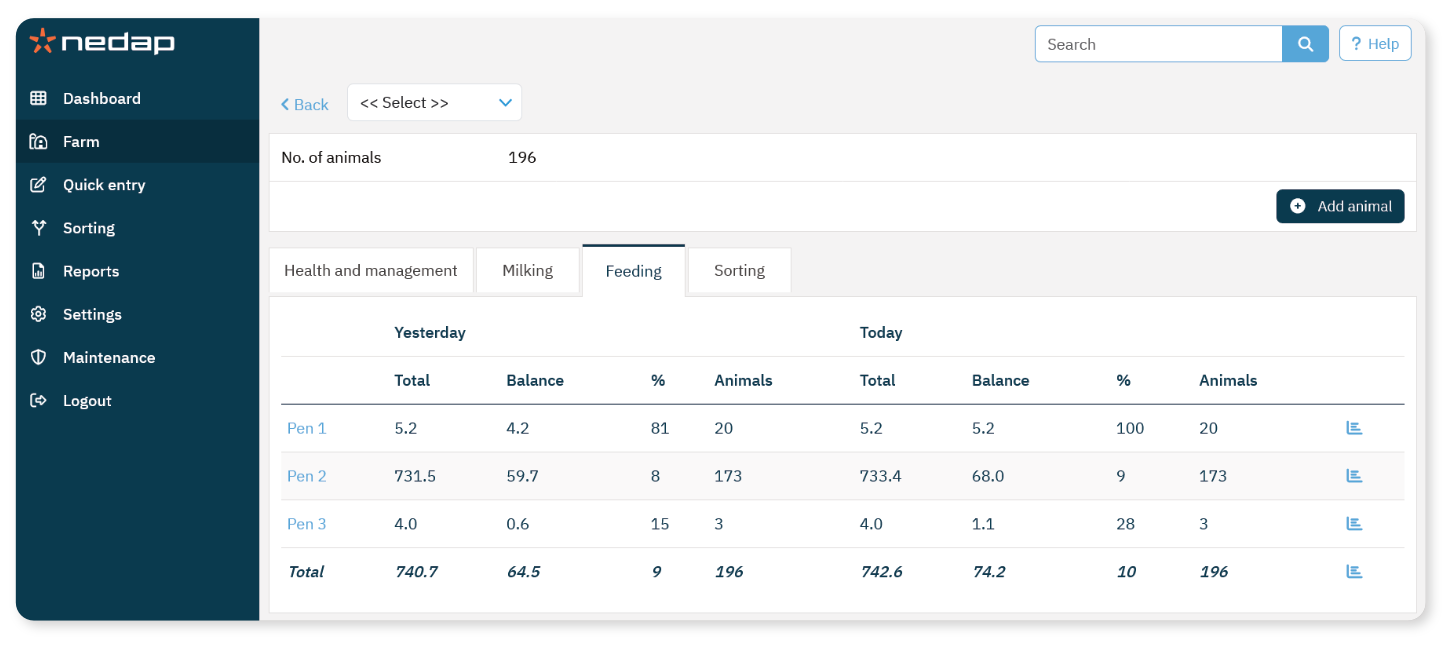The height and width of the screenshot is (648, 1442).
Task: Expand the << Select >> dropdown
Action: point(434,103)
